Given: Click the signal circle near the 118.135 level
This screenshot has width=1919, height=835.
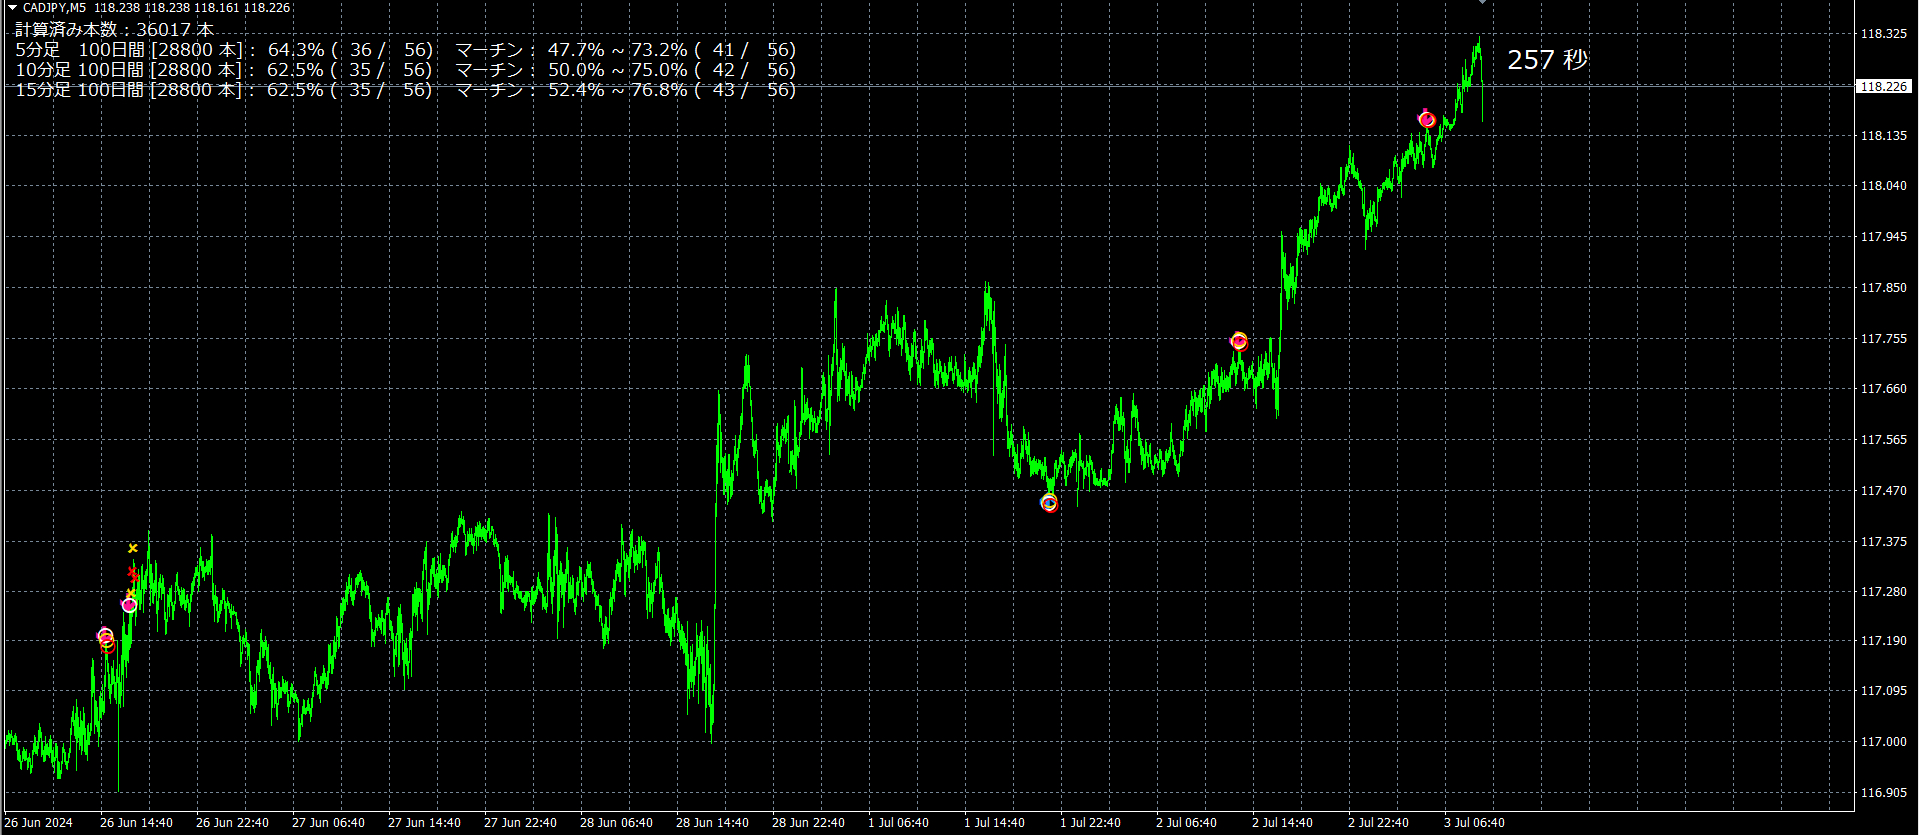Looking at the screenshot, I should point(1427,120).
